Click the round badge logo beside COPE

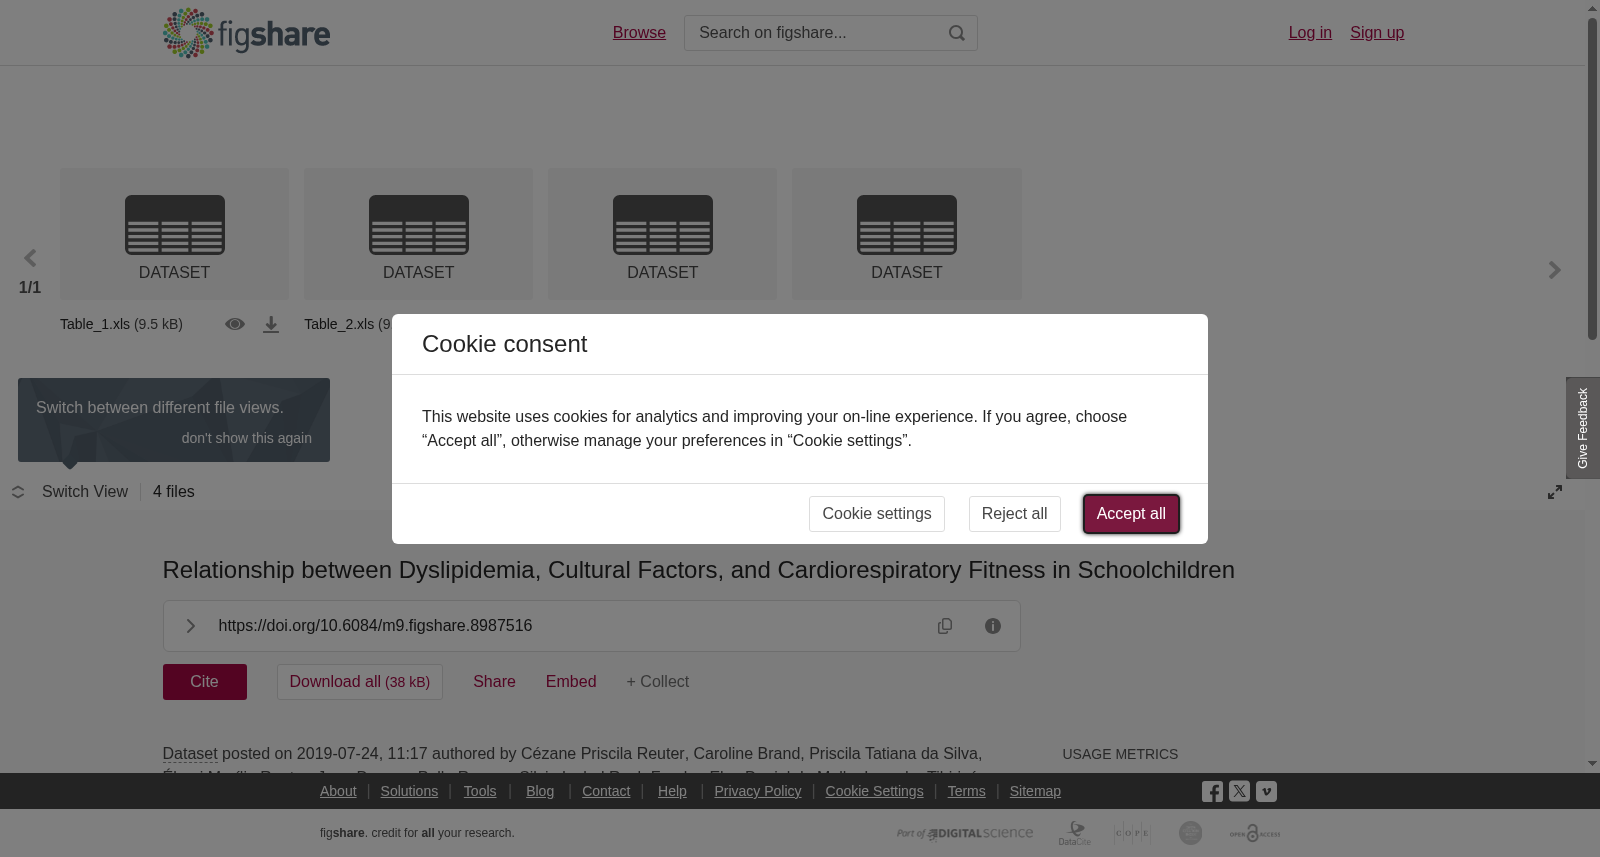[x=1190, y=833]
